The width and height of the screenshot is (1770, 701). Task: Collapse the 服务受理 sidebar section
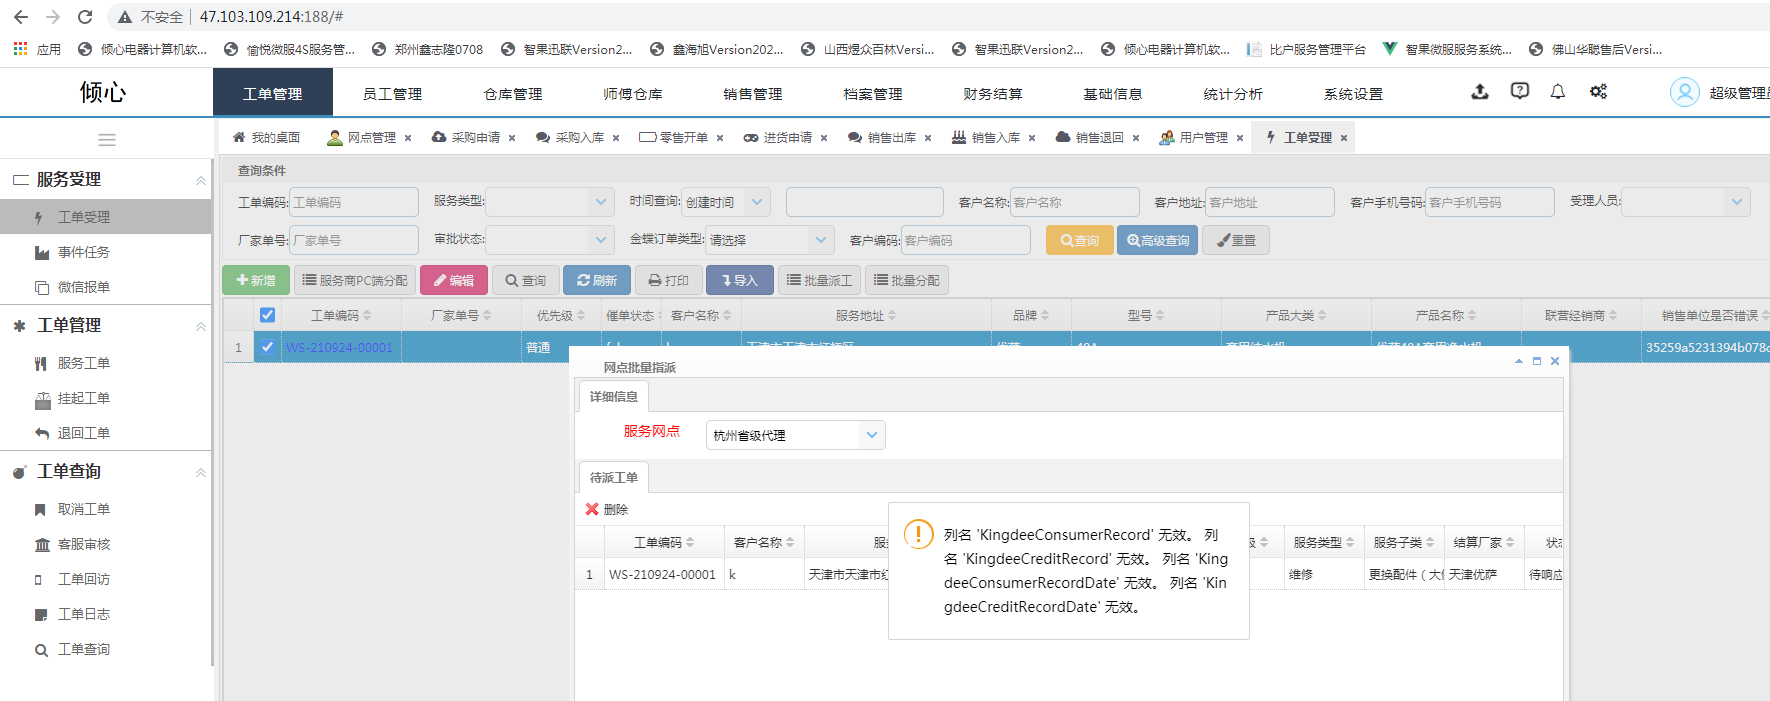click(200, 180)
